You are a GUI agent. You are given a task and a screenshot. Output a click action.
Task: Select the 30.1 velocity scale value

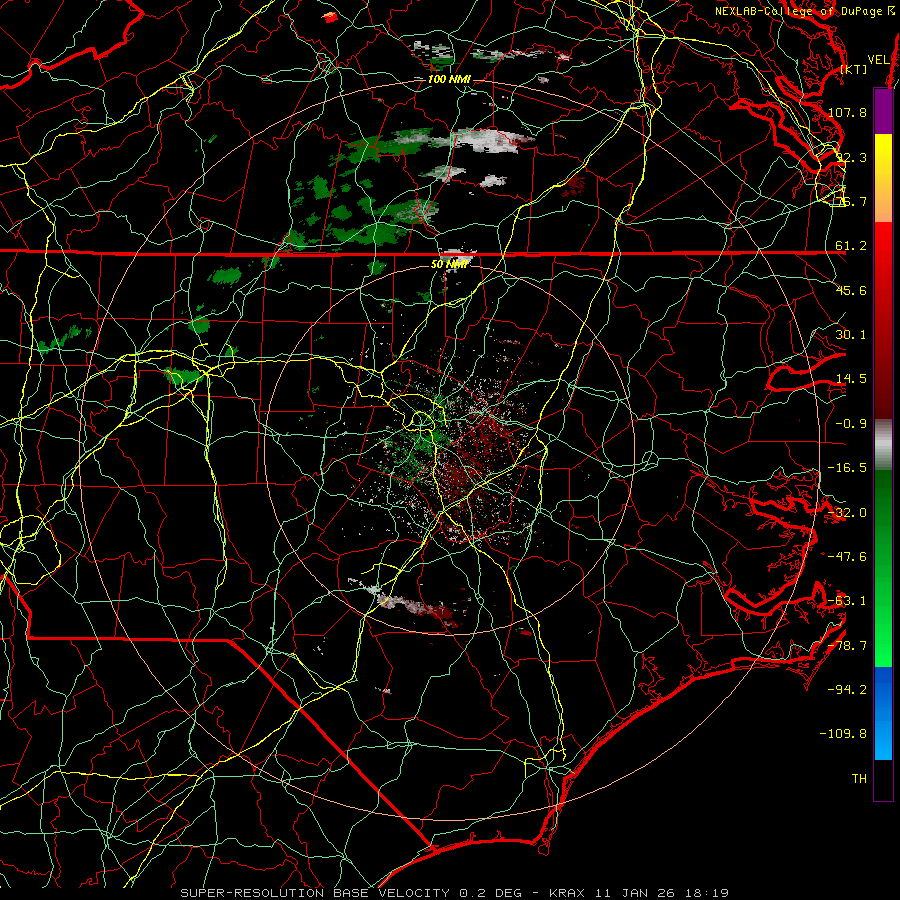pos(851,335)
